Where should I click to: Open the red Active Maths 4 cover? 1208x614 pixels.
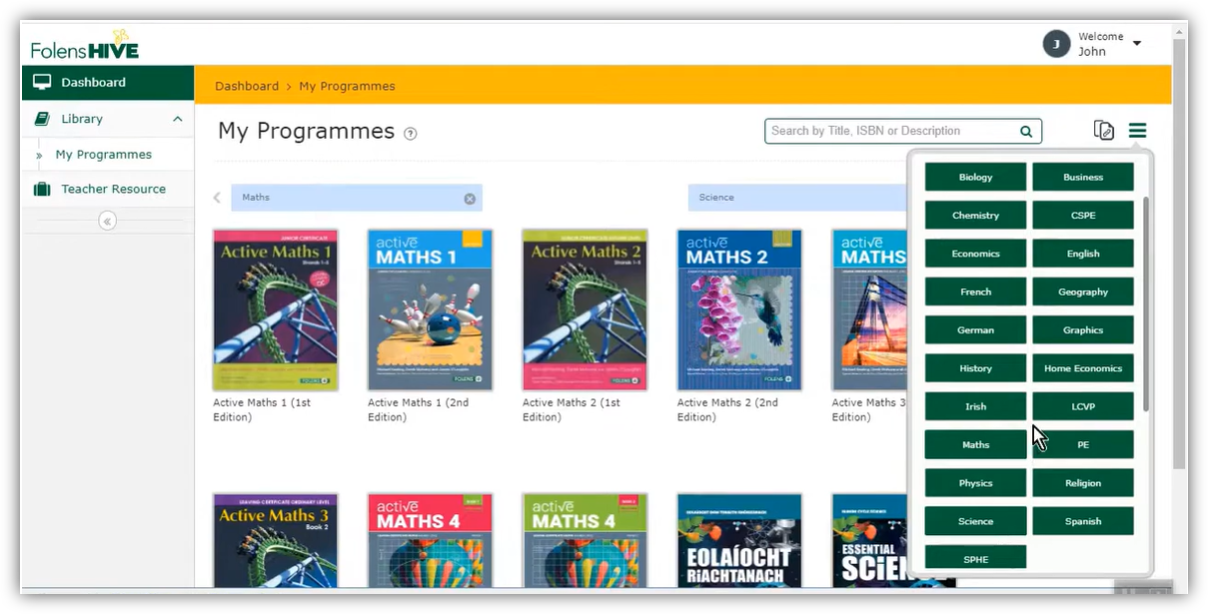point(430,540)
